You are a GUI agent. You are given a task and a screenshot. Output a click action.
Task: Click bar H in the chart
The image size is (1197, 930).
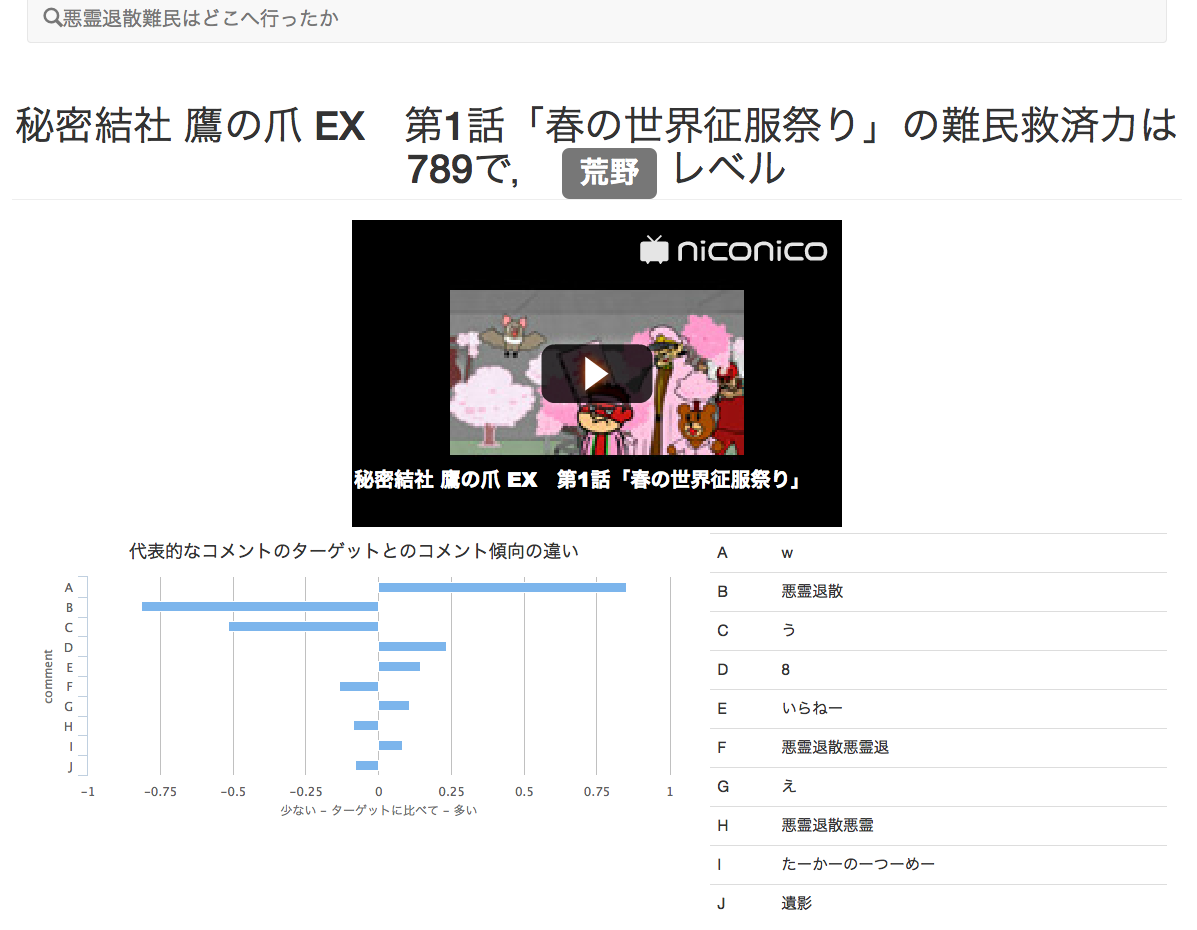[366, 725]
